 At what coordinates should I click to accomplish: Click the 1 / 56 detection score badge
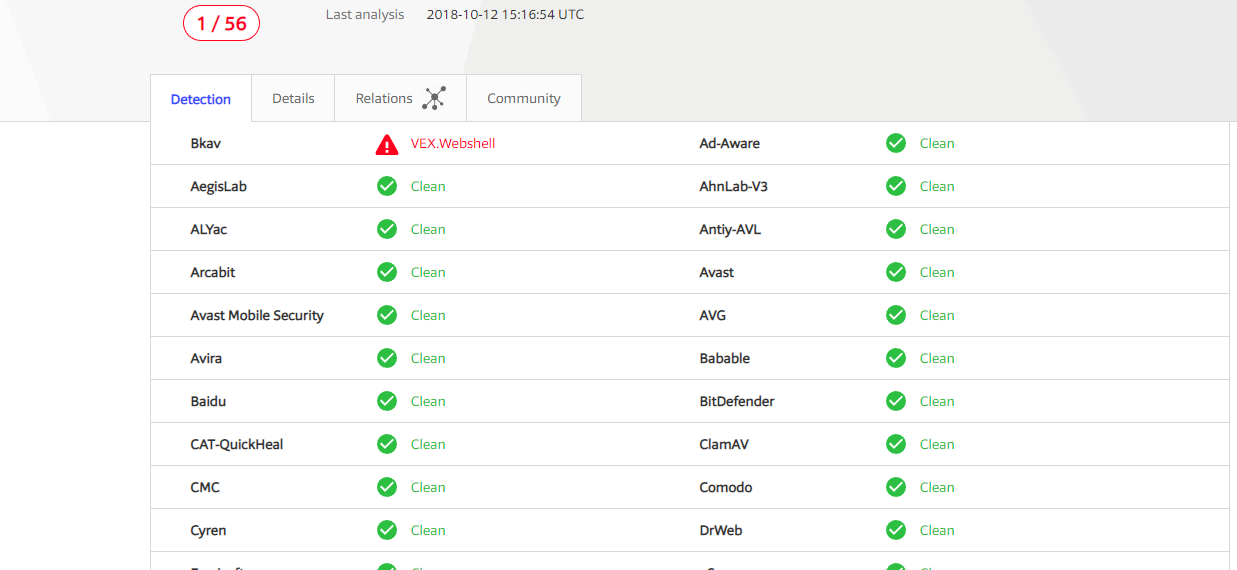[221, 23]
